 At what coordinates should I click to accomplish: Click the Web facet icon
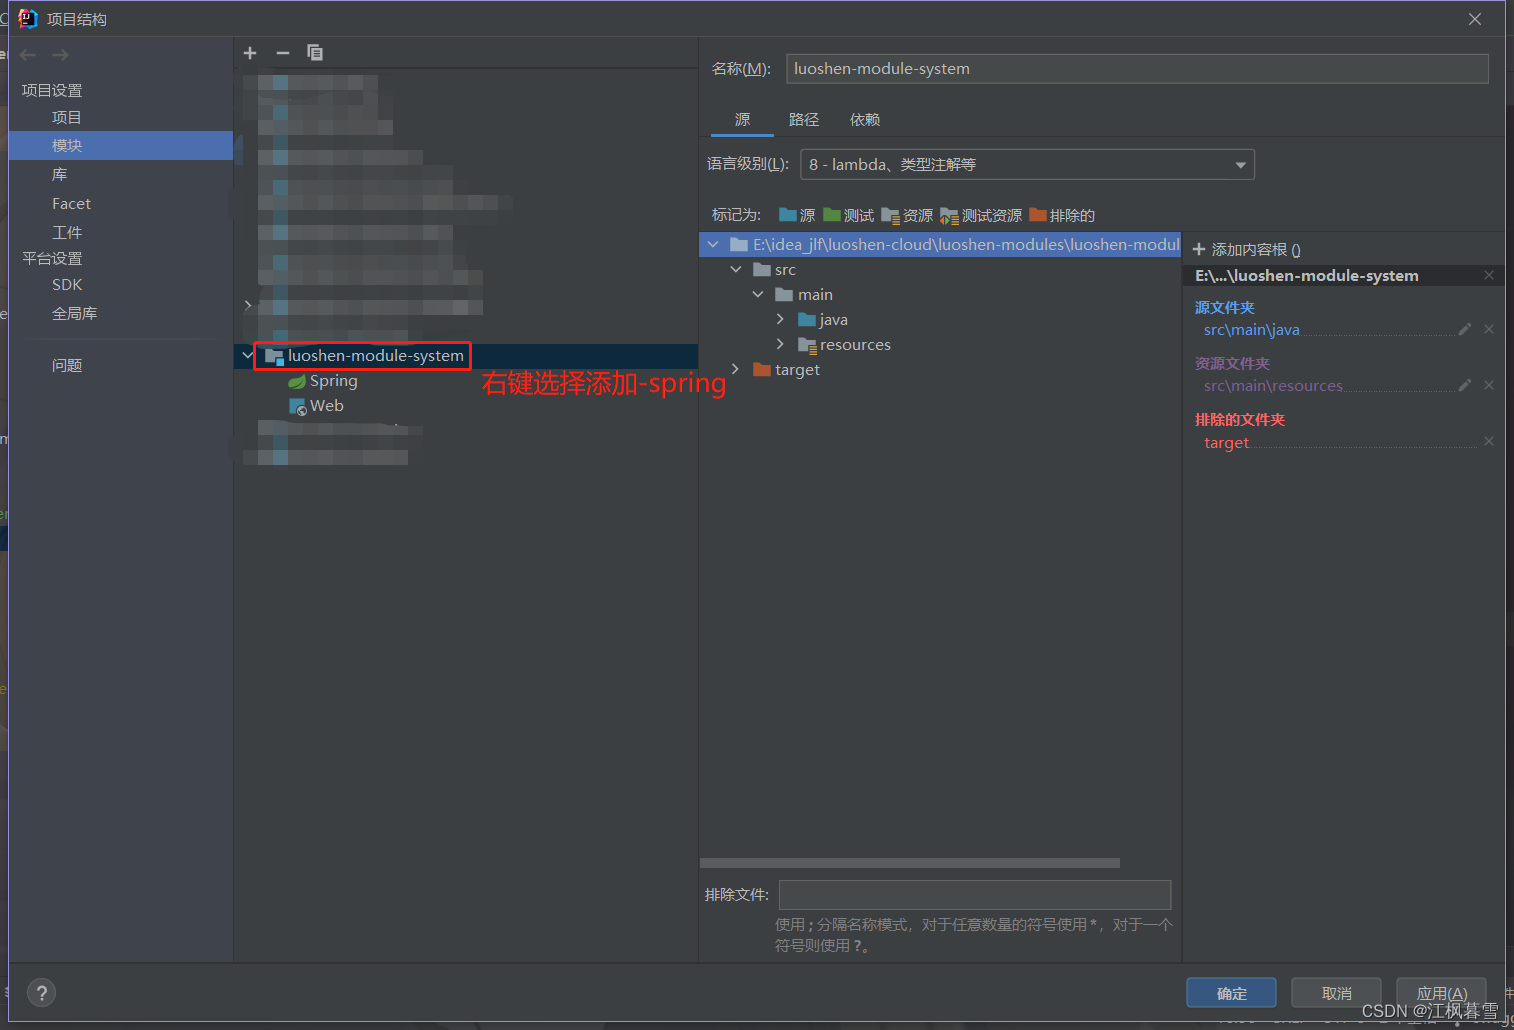297,406
